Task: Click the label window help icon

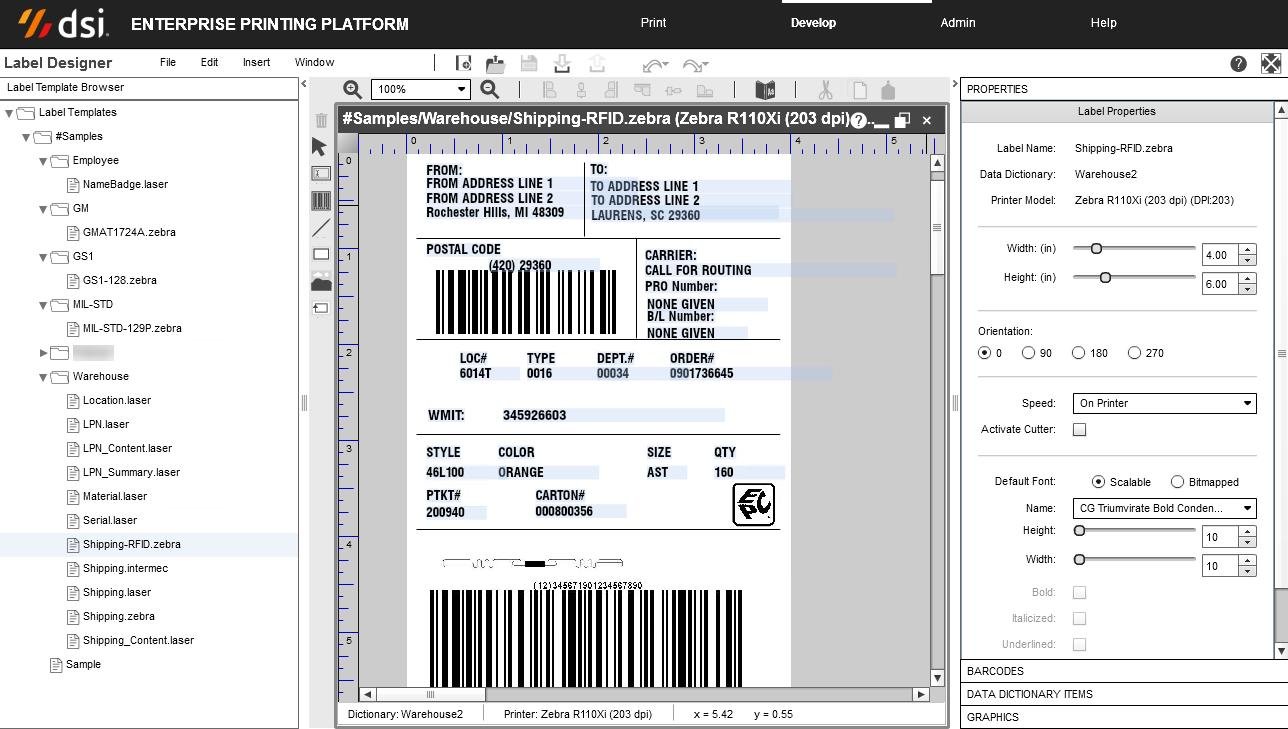Action: [x=858, y=120]
